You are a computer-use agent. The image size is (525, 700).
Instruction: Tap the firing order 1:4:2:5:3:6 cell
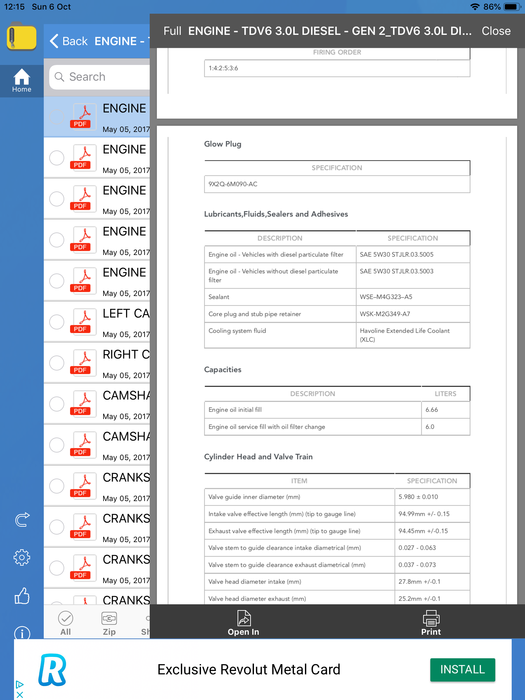[337, 68]
